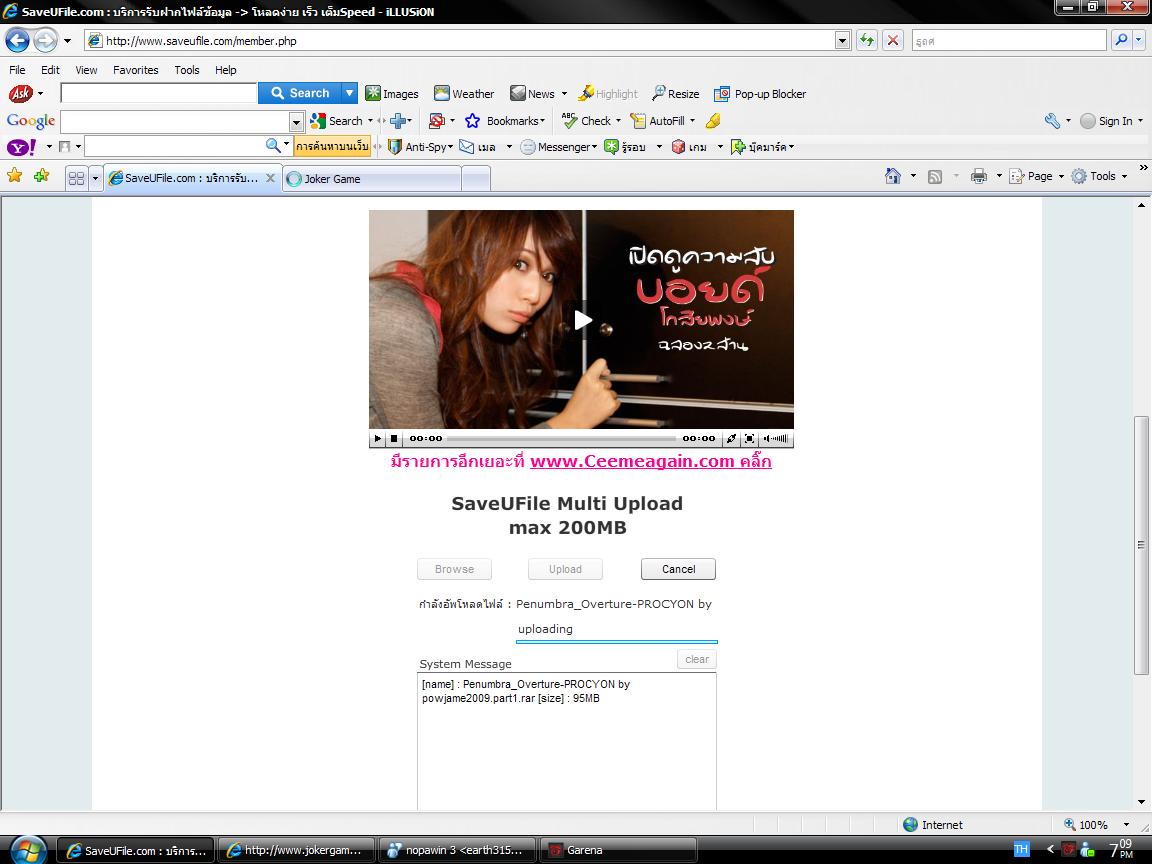Toggle the Highlight tool on Ask toolbar
The image size is (1152, 864).
pyautogui.click(x=608, y=93)
